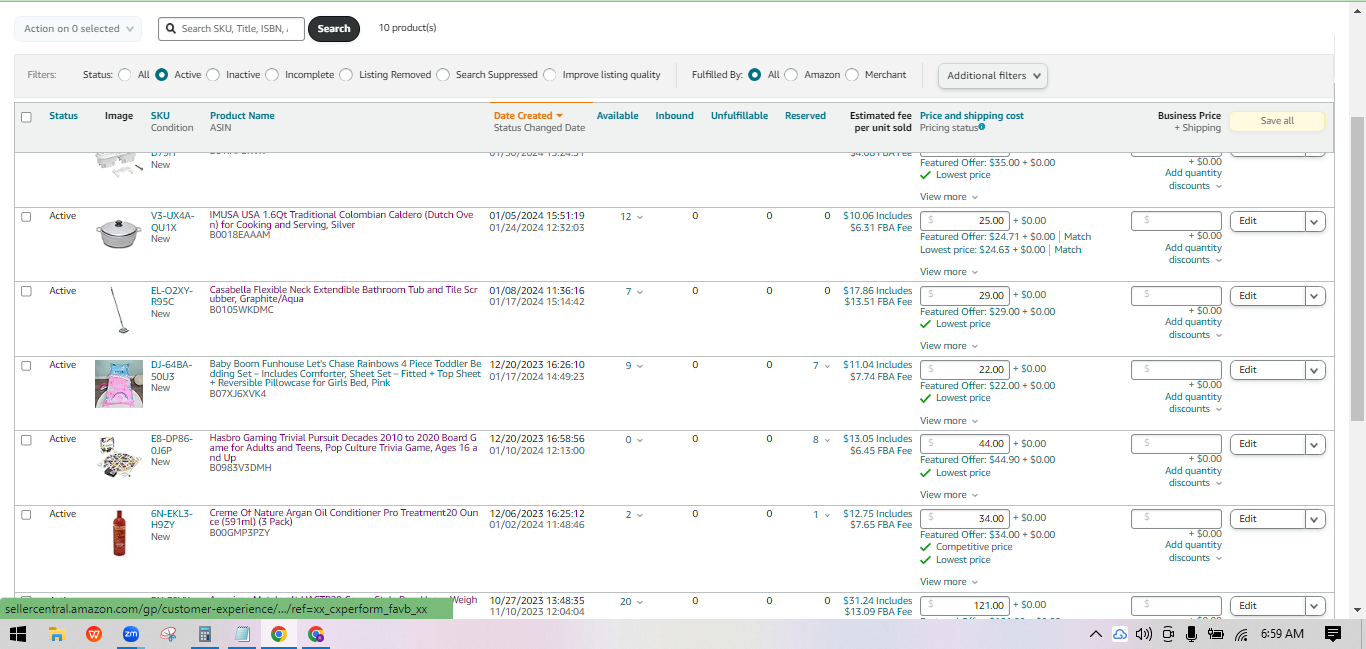Click 'Match' next to the $24.71 Featured Offer
Screen dimensions: 1366x649
1077,237
